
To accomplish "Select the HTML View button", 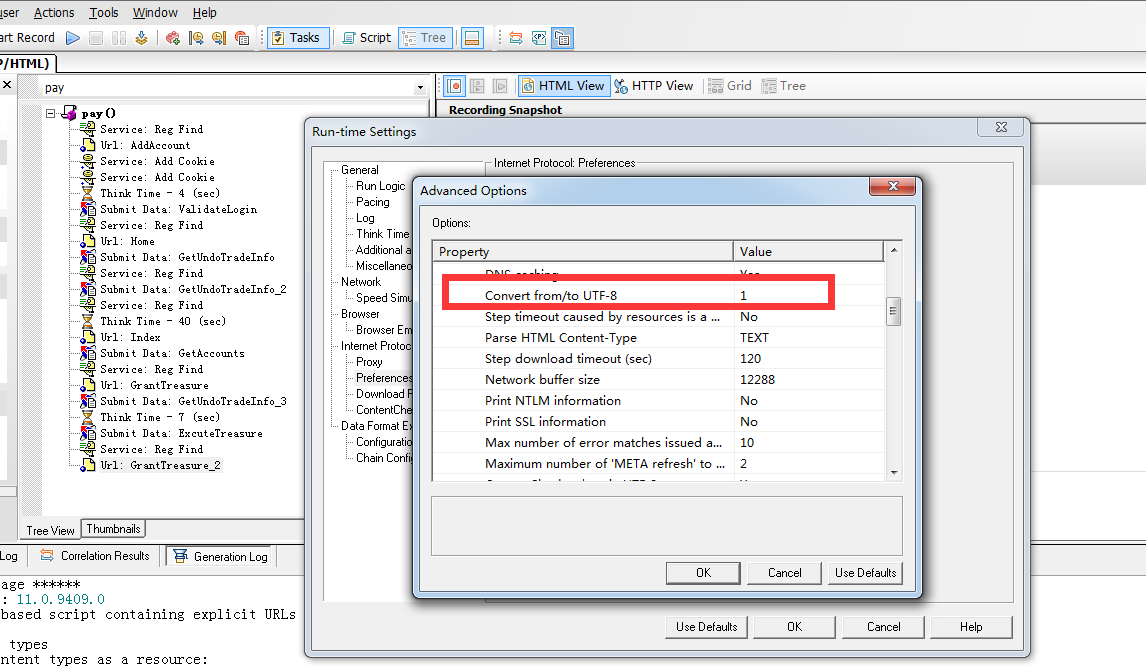I will (563, 85).
